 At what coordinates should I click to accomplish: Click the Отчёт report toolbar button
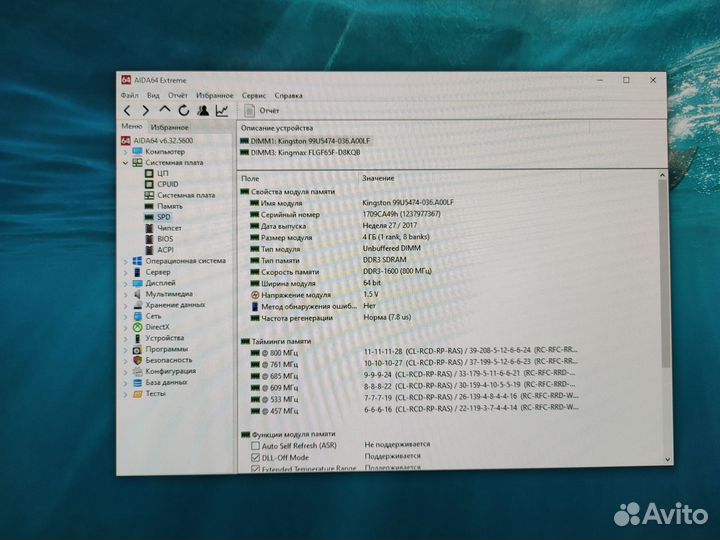click(261, 111)
